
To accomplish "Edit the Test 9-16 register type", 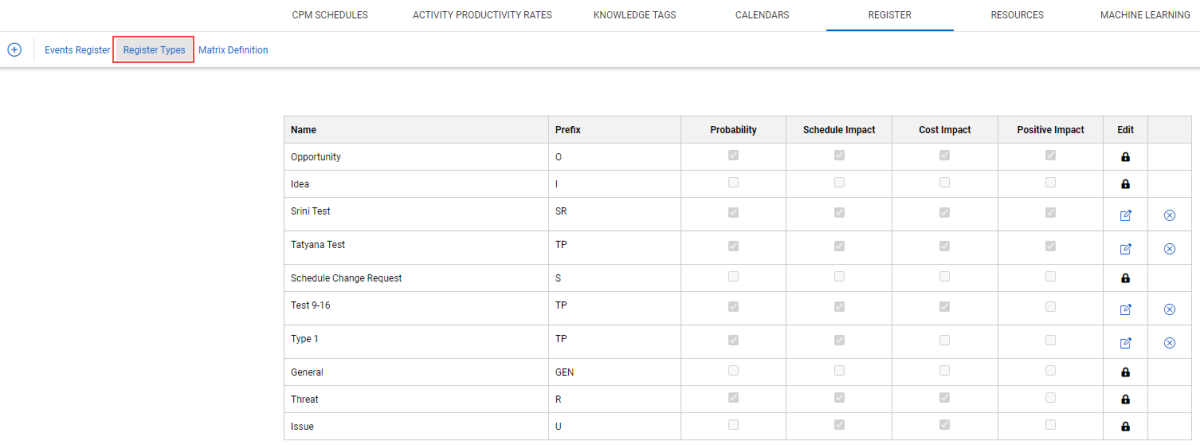I will [x=1125, y=309].
